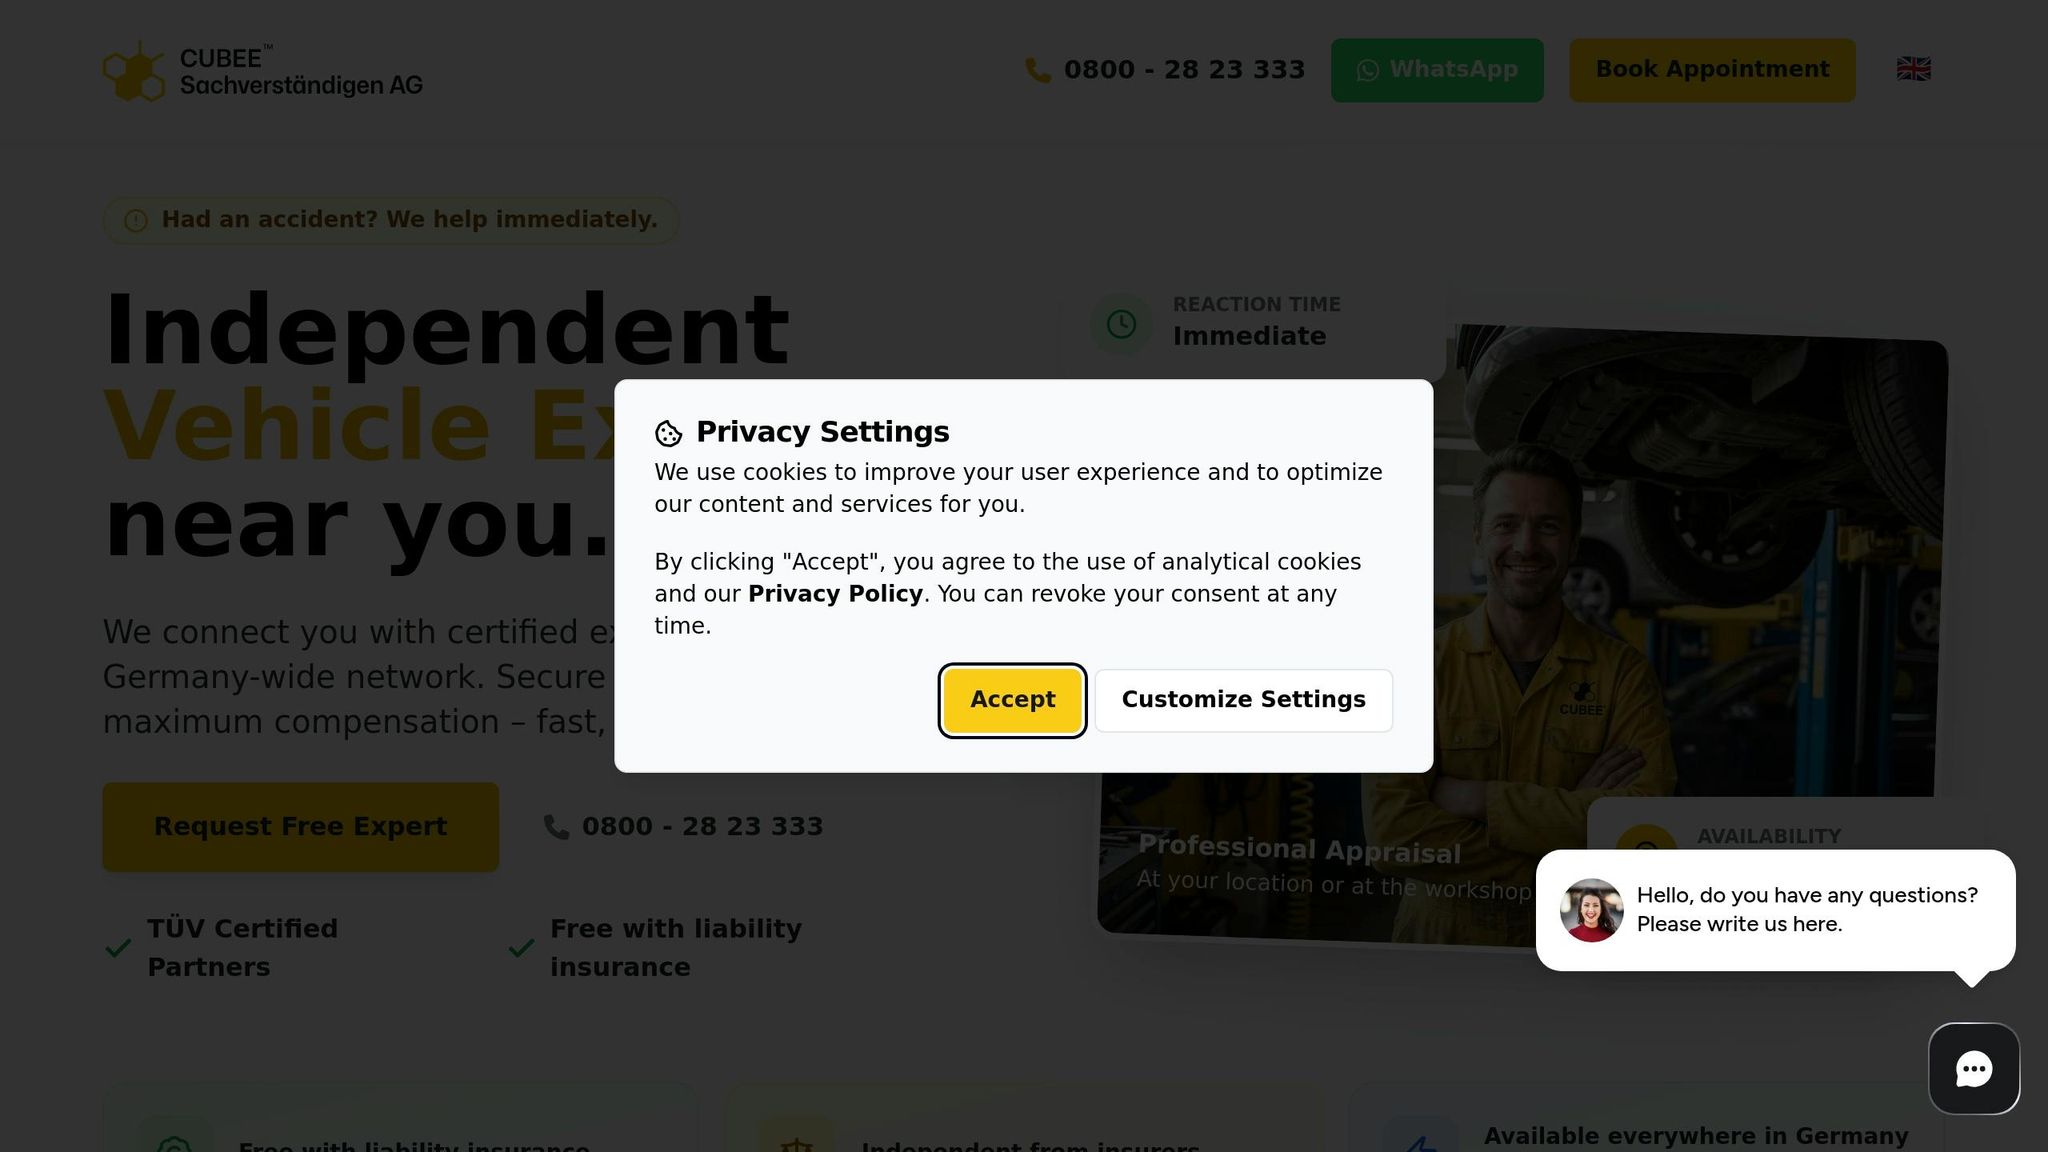Image resolution: width=2048 pixels, height=1152 pixels.
Task: Click the phone icon in the header
Action: [x=1038, y=70]
